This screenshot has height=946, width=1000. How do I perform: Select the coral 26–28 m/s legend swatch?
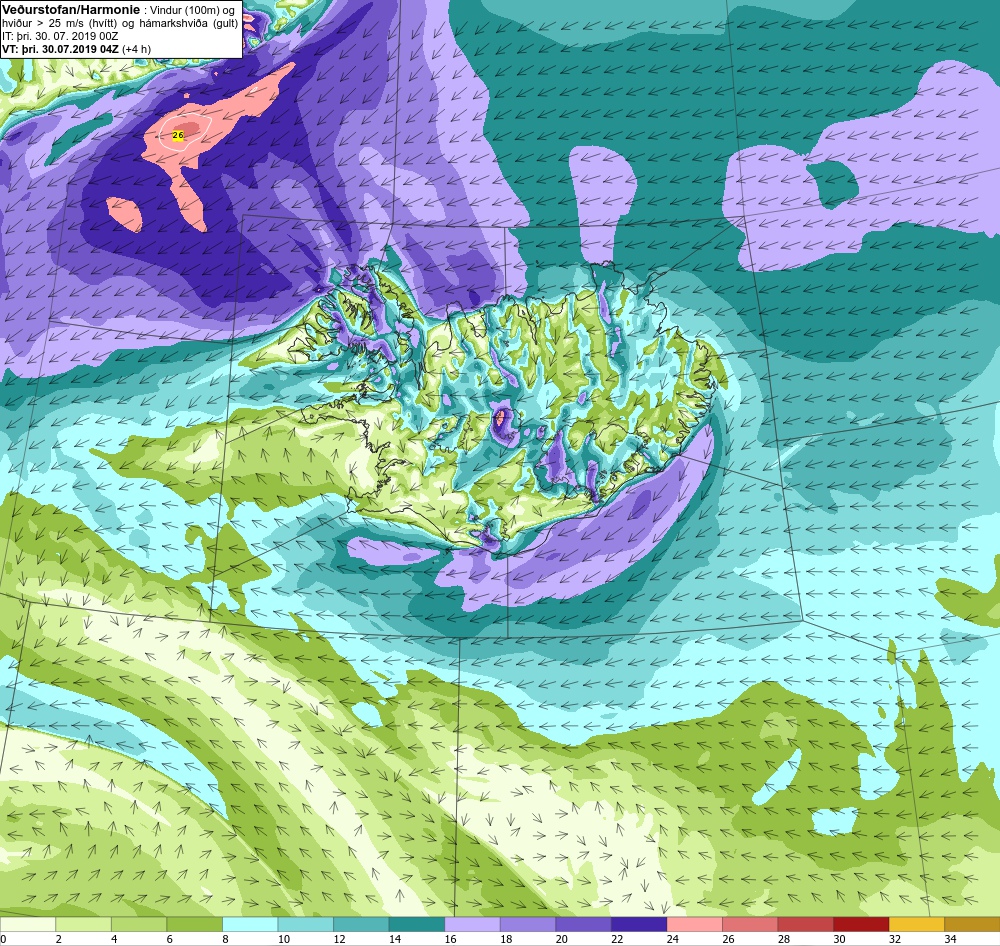pyautogui.click(x=749, y=924)
